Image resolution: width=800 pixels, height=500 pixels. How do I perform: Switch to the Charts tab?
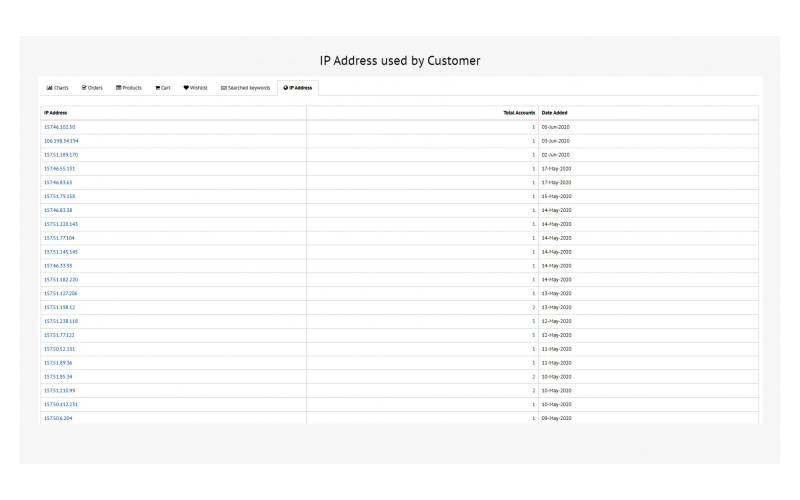click(57, 88)
